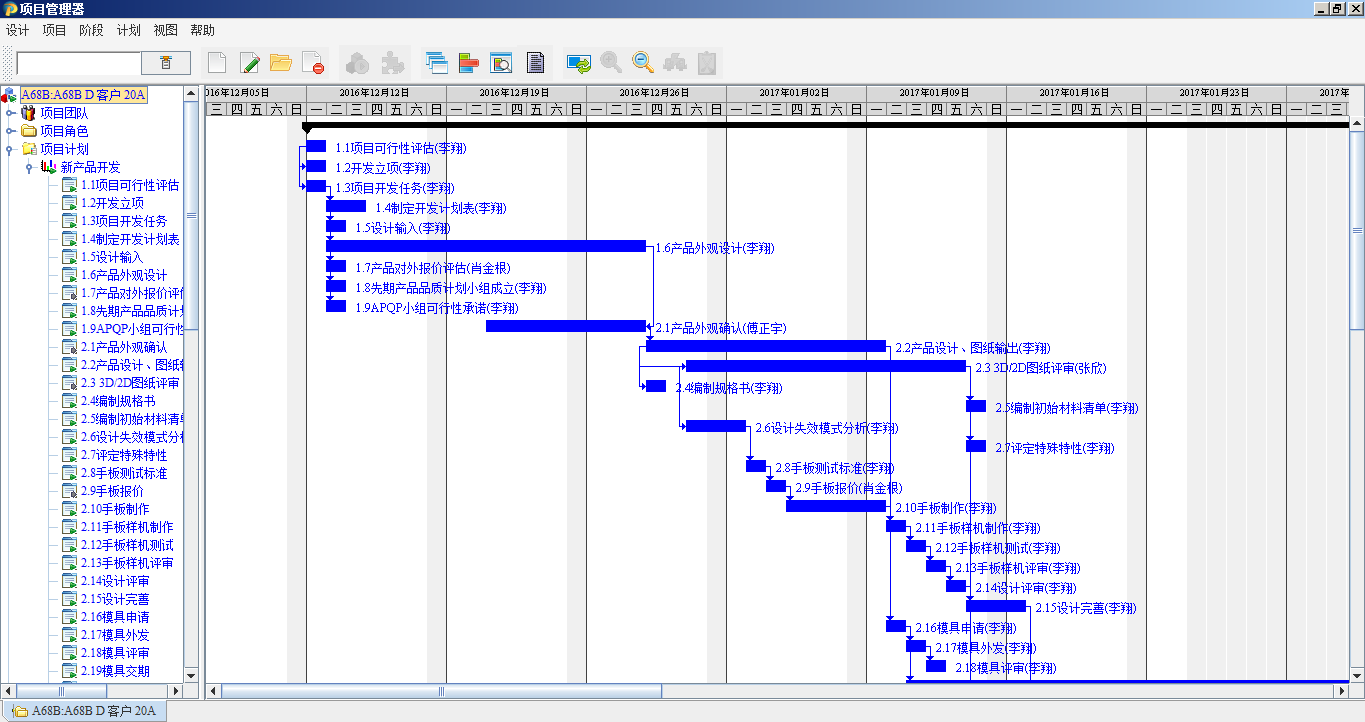Select 1.5设计输入 in the project tree
The image size is (1365, 722).
[x=112, y=257]
